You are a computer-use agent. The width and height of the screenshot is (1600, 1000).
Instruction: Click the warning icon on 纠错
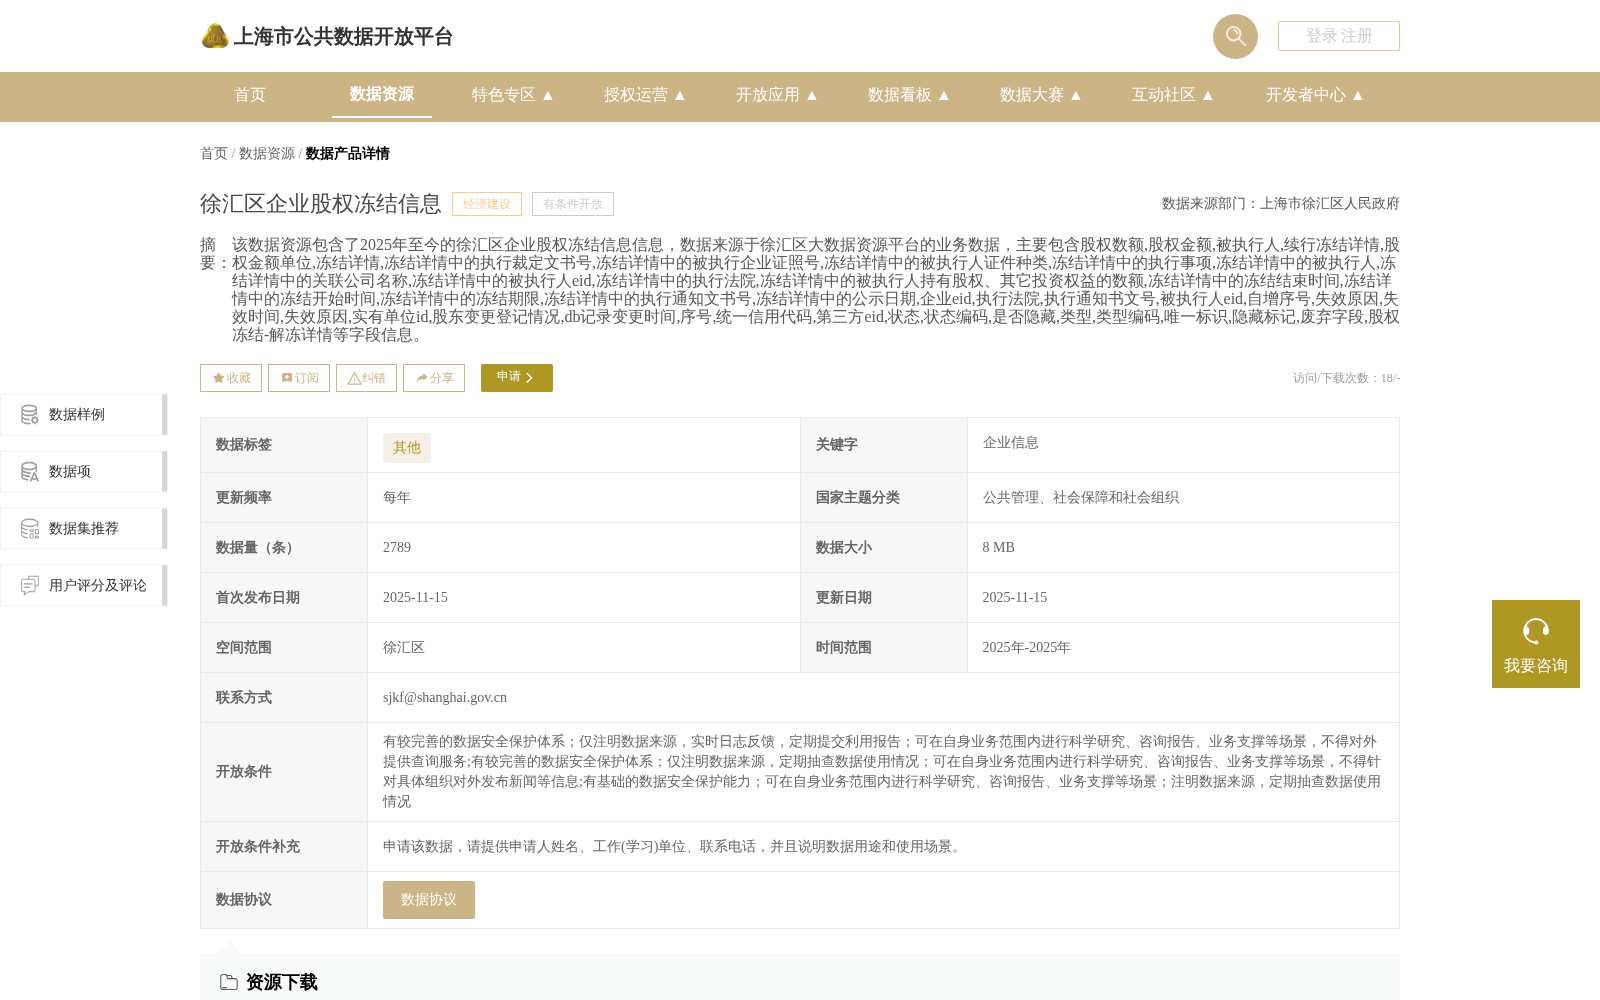pos(354,378)
